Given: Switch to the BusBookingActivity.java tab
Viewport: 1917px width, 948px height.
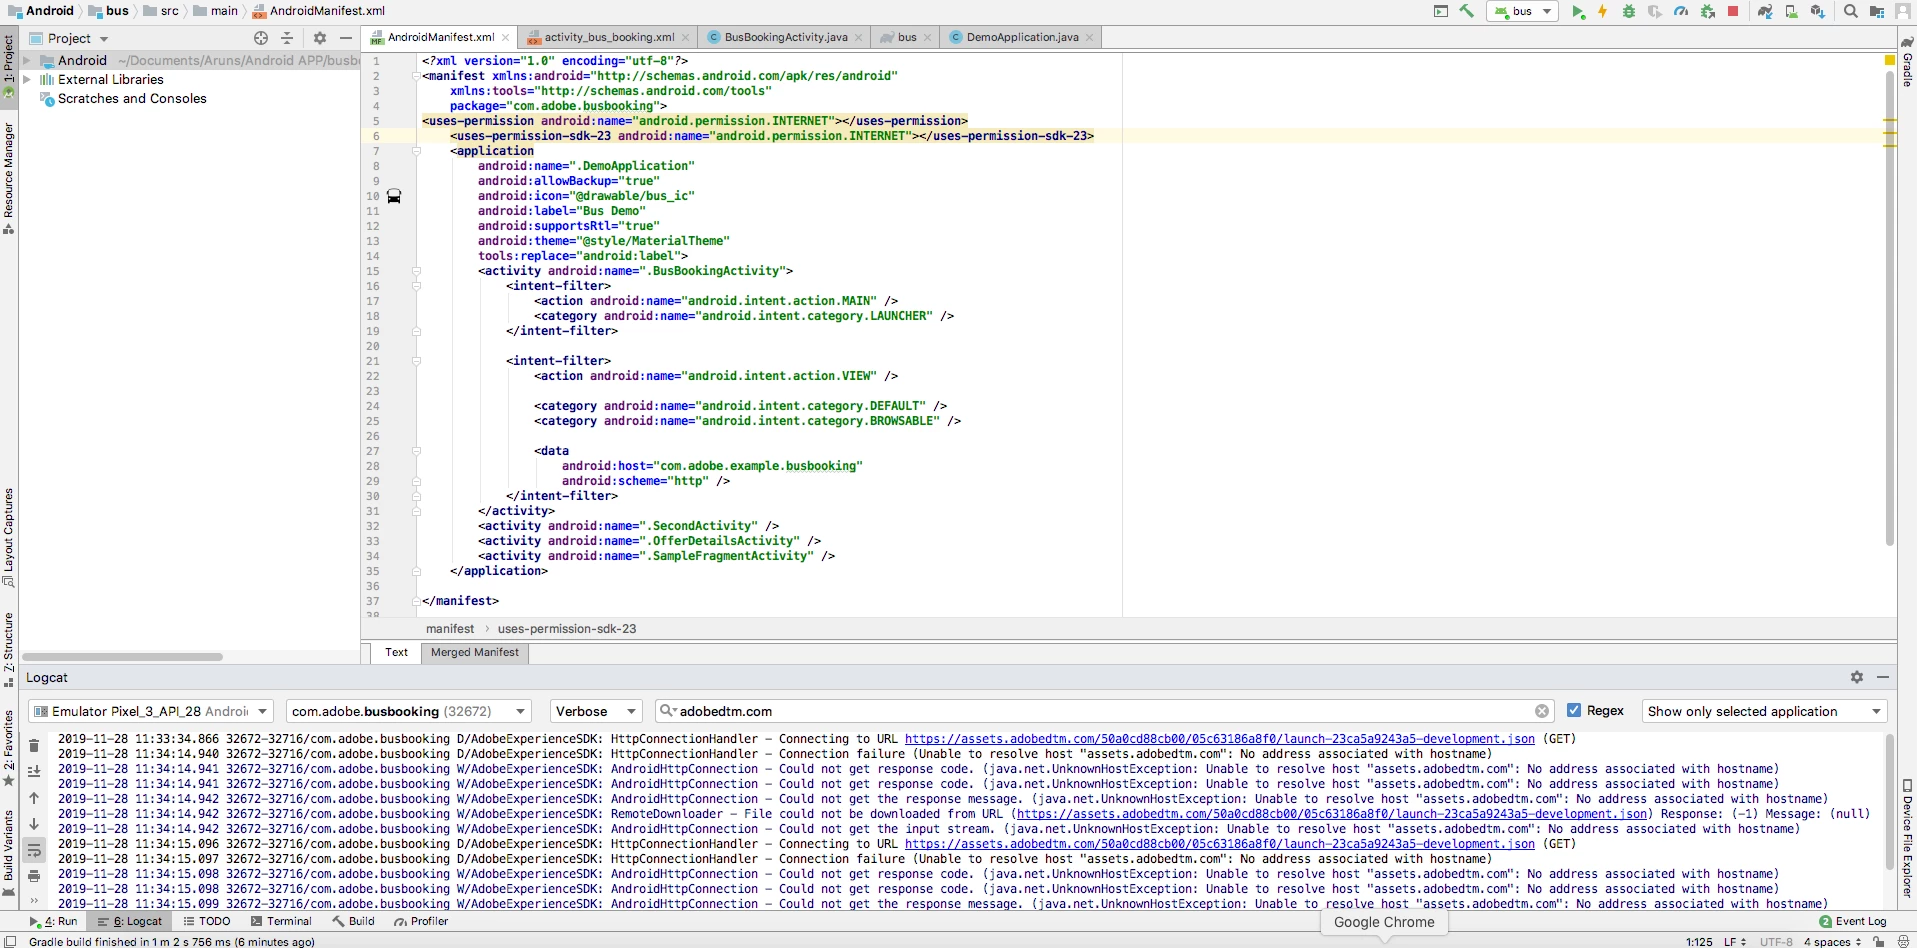Looking at the screenshot, I should pyautogui.click(x=786, y=37).
